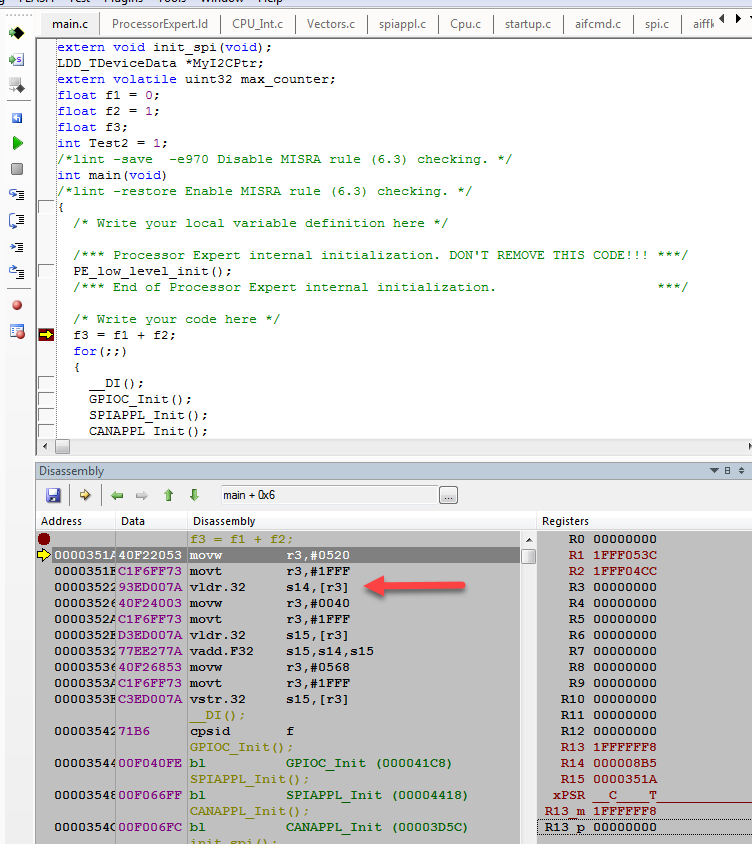Image resolution: width=752 pixels, height=844 pixels.
Task: Save disassembly using the floppy disk icon
Action: pyautogui.click(x=53, y=495)
